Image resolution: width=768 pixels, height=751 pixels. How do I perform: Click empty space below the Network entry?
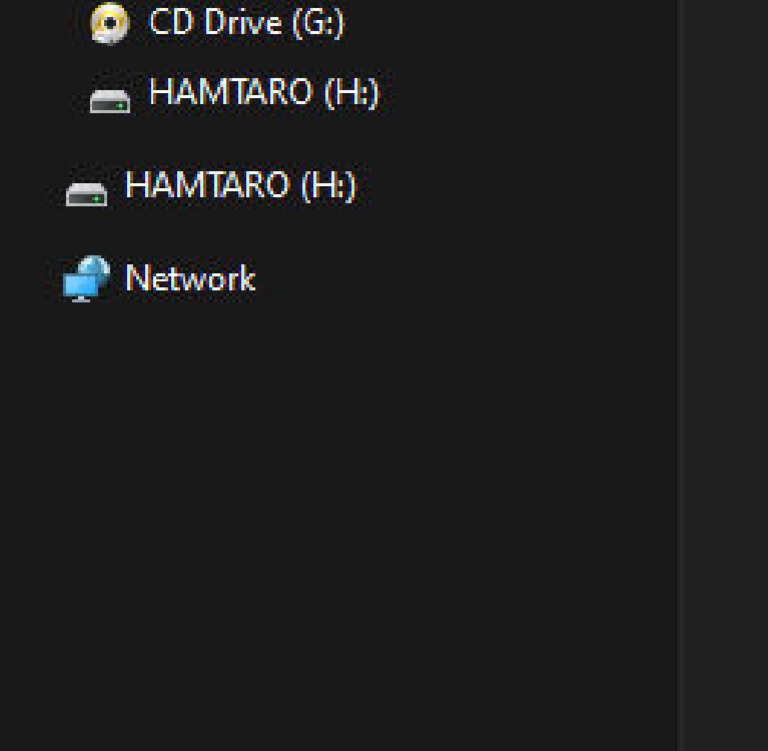pyautogui.click(x=300, y=500)
